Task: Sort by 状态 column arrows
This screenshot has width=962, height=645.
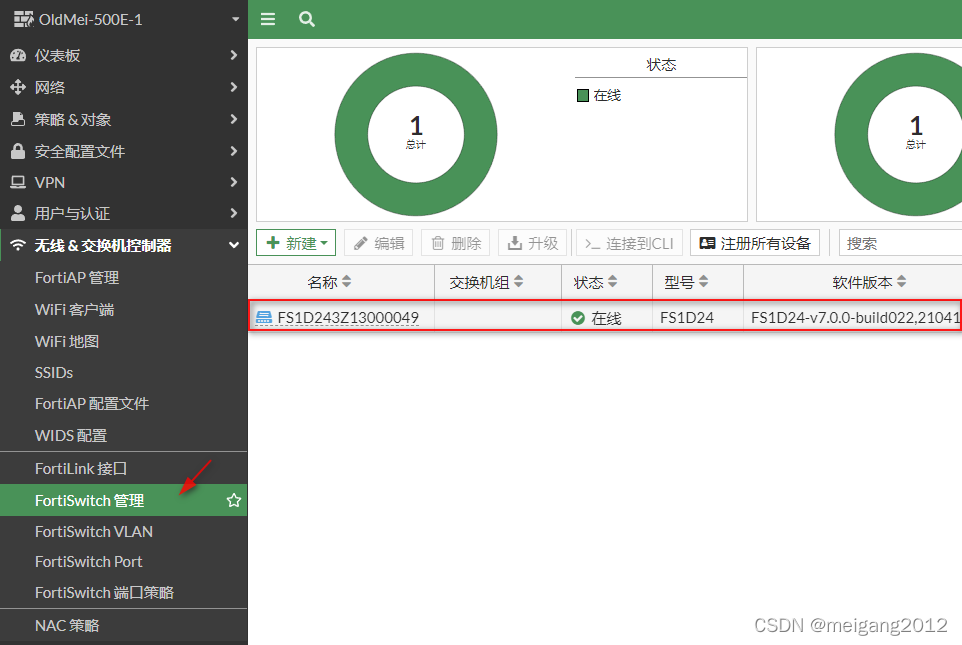Action: tap(612, 282)
